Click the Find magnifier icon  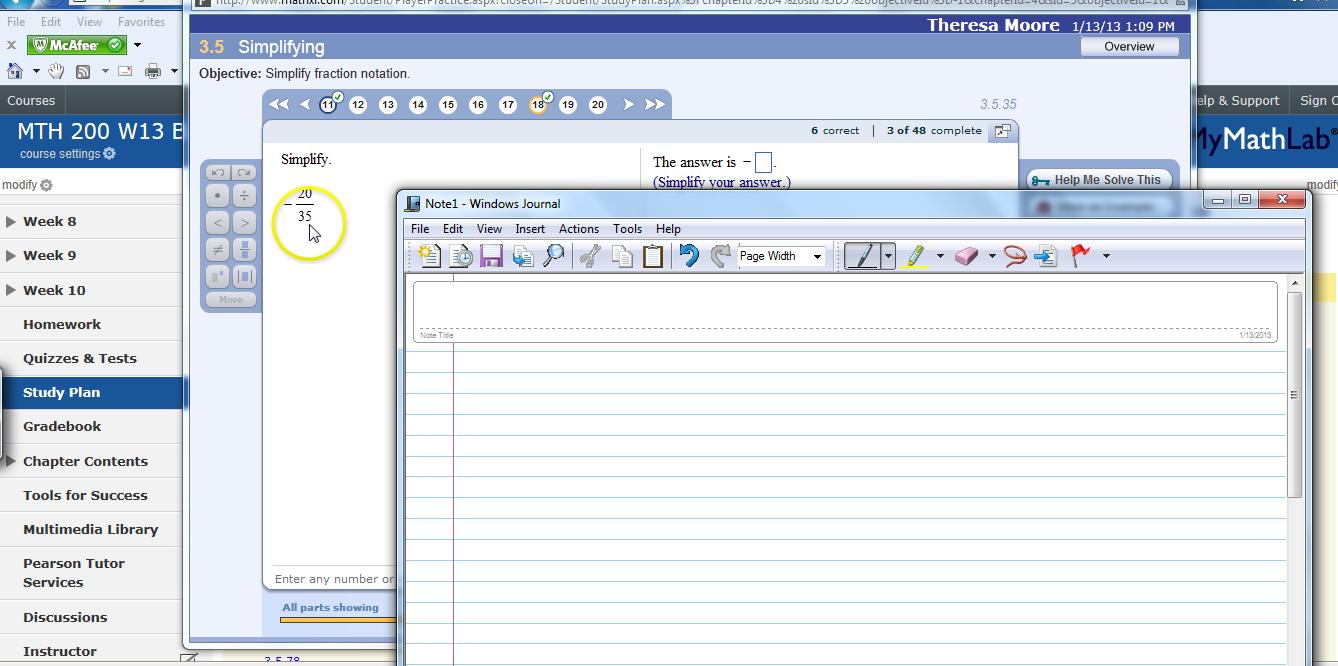(553, 256)
